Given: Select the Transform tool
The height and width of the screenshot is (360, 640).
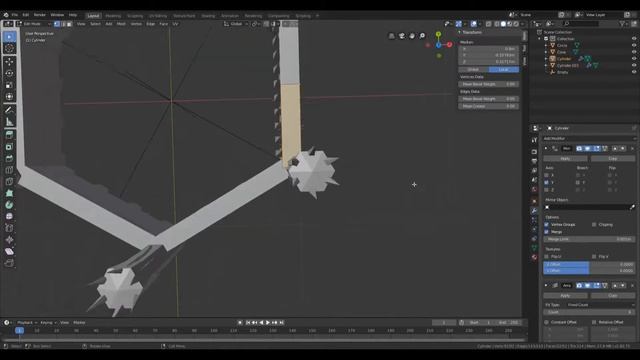Looking at the screenshot, I should coord(9,97).
